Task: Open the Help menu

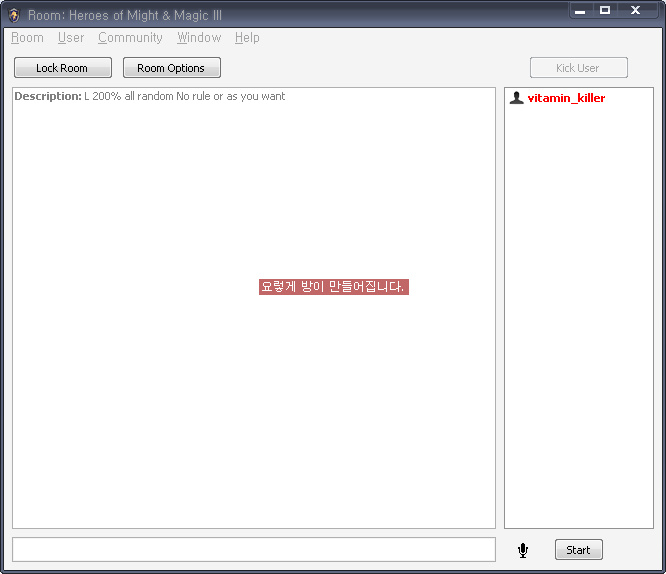Action: [x=247, y=38]
